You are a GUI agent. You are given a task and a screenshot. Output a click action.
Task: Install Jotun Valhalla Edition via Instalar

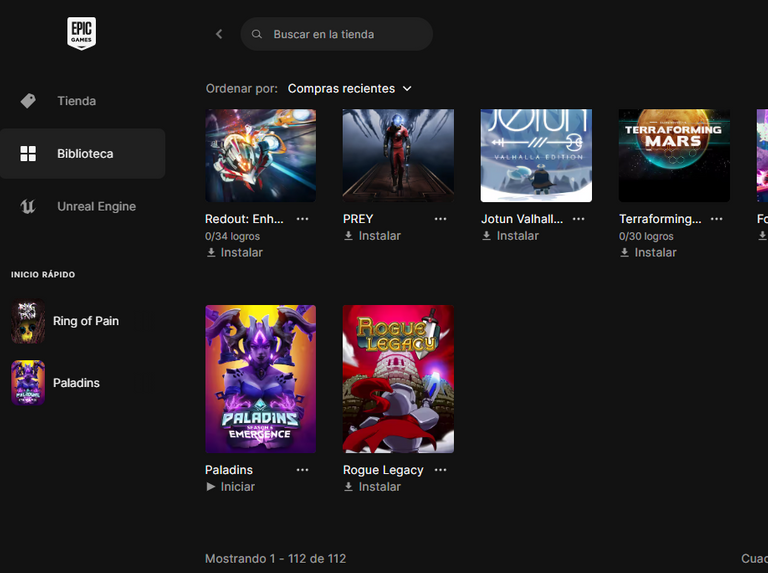pos(510,236)
